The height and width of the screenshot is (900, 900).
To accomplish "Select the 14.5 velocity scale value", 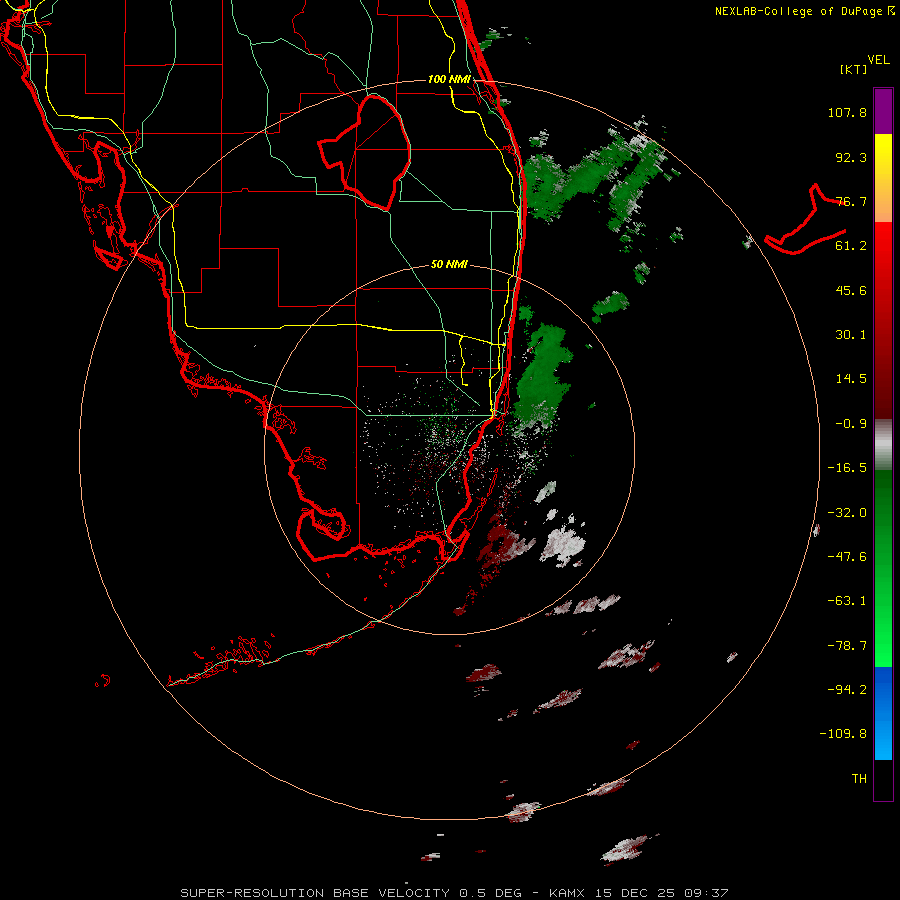I will 851,379.
